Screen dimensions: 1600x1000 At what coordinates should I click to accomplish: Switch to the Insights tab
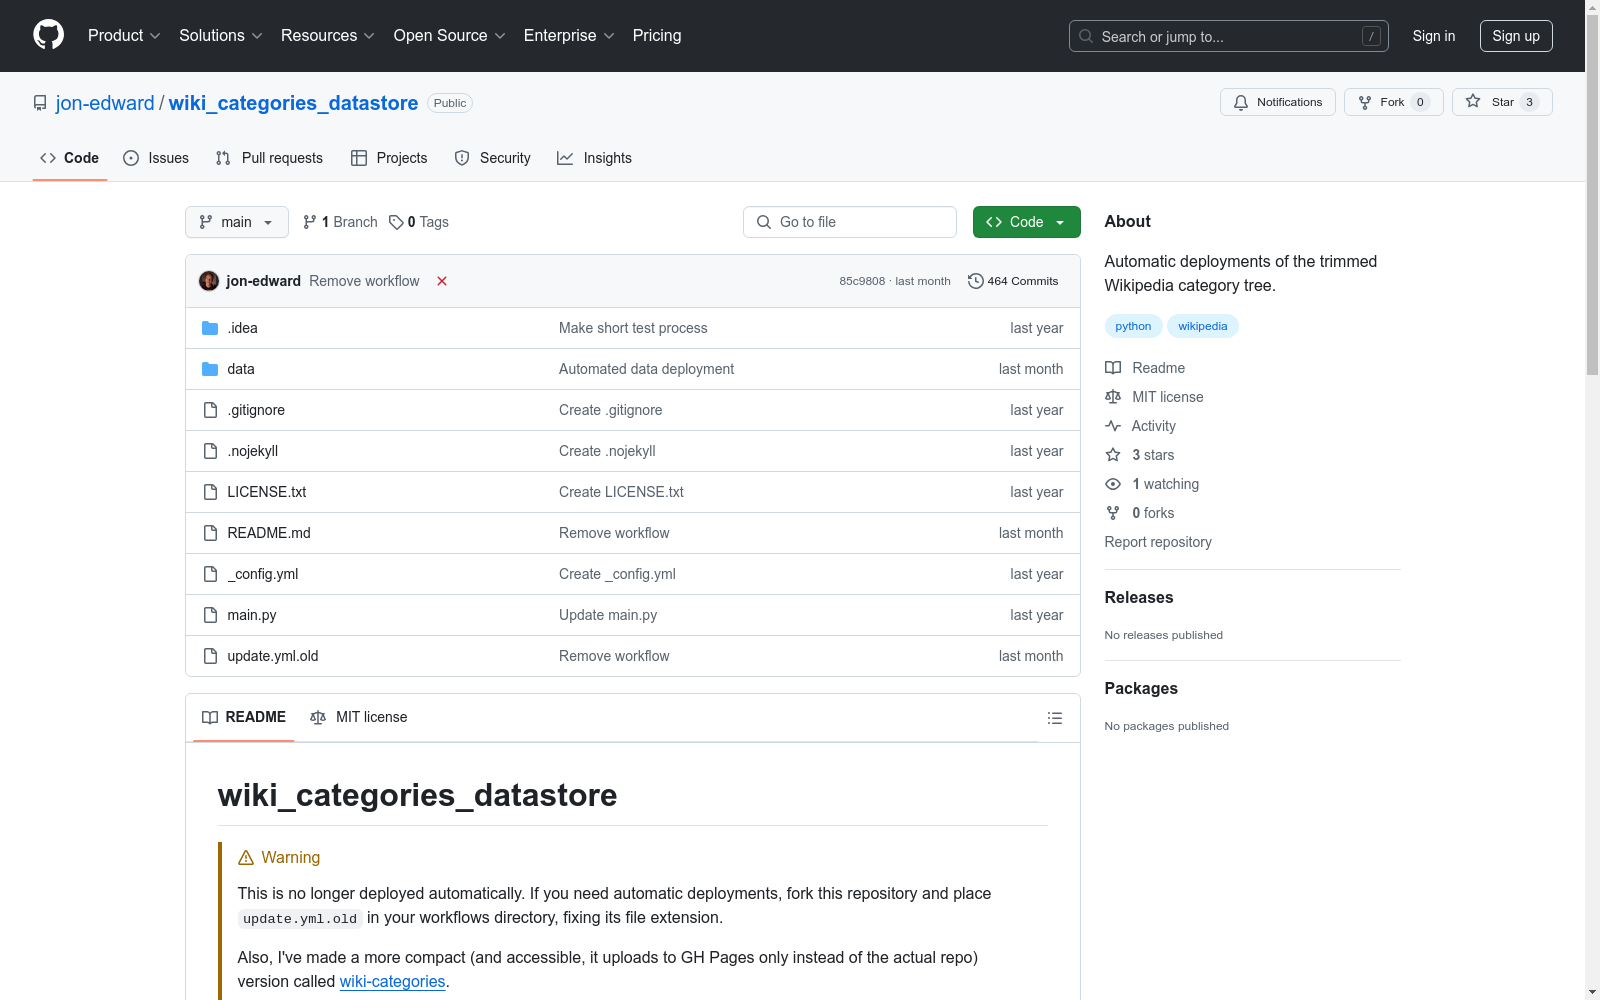pos(594,158)
